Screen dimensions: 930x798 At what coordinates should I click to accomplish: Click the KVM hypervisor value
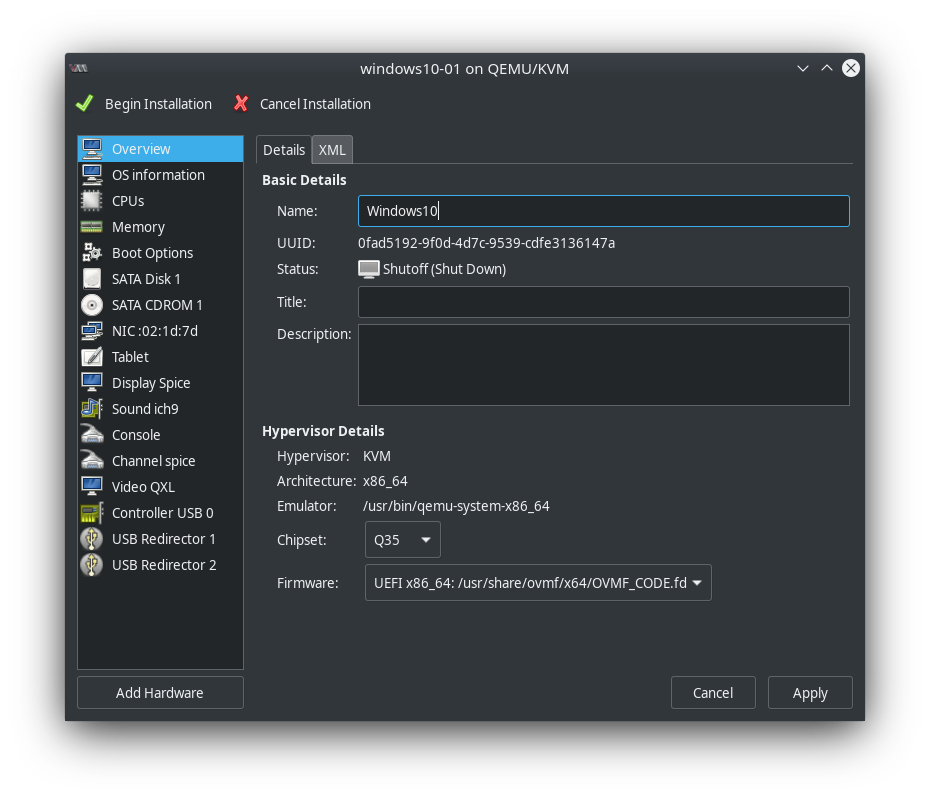pos(377,456)
